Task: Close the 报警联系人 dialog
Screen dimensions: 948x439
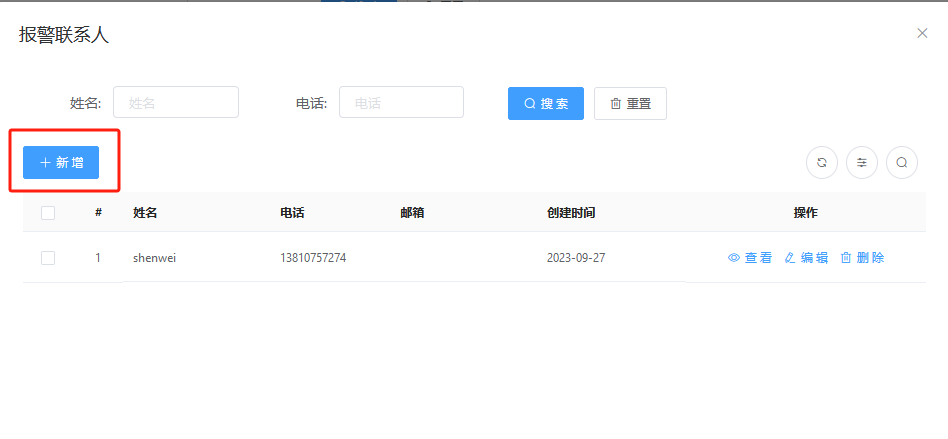Action: (x=922, y=33)
